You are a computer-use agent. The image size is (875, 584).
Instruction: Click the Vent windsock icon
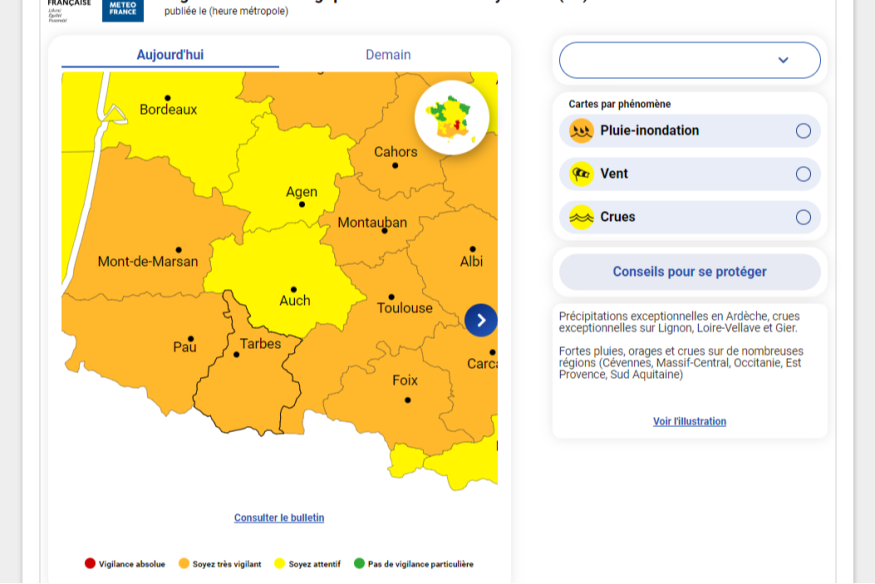[581, 174]
